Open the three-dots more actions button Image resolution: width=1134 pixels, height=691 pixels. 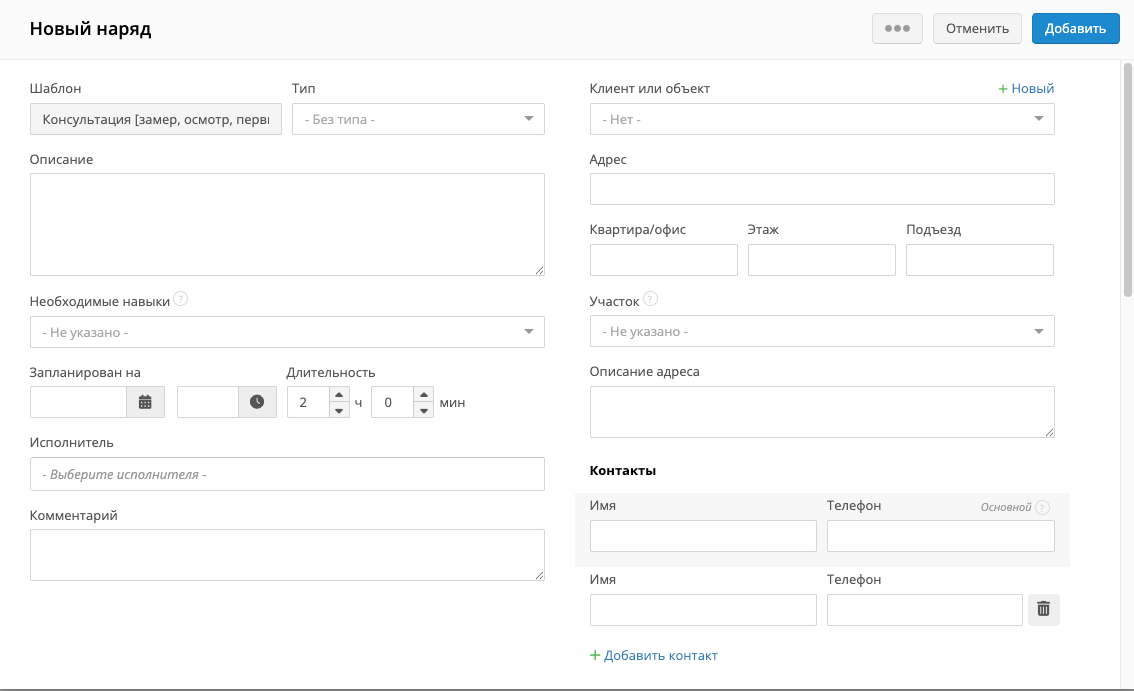[x=898, y=28]
